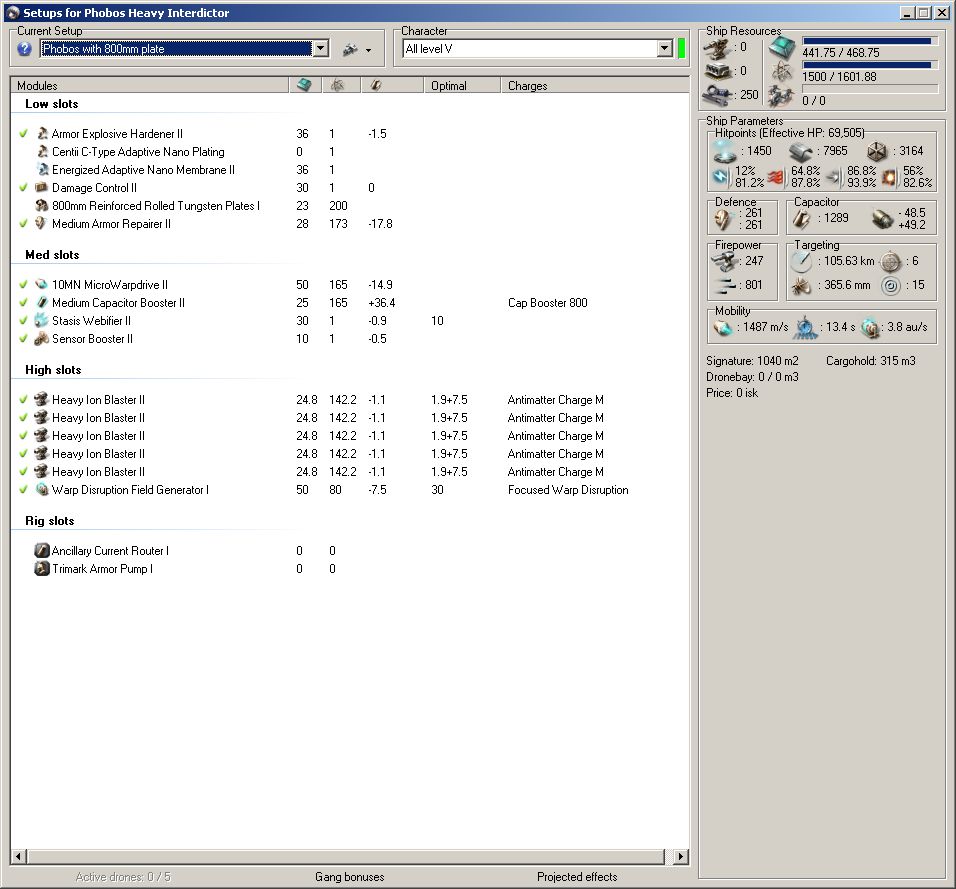Toggle the Armor Explosive Hardener II active checkmark
This screenshot has width=956, height=889.
click(x=23, y=134)
